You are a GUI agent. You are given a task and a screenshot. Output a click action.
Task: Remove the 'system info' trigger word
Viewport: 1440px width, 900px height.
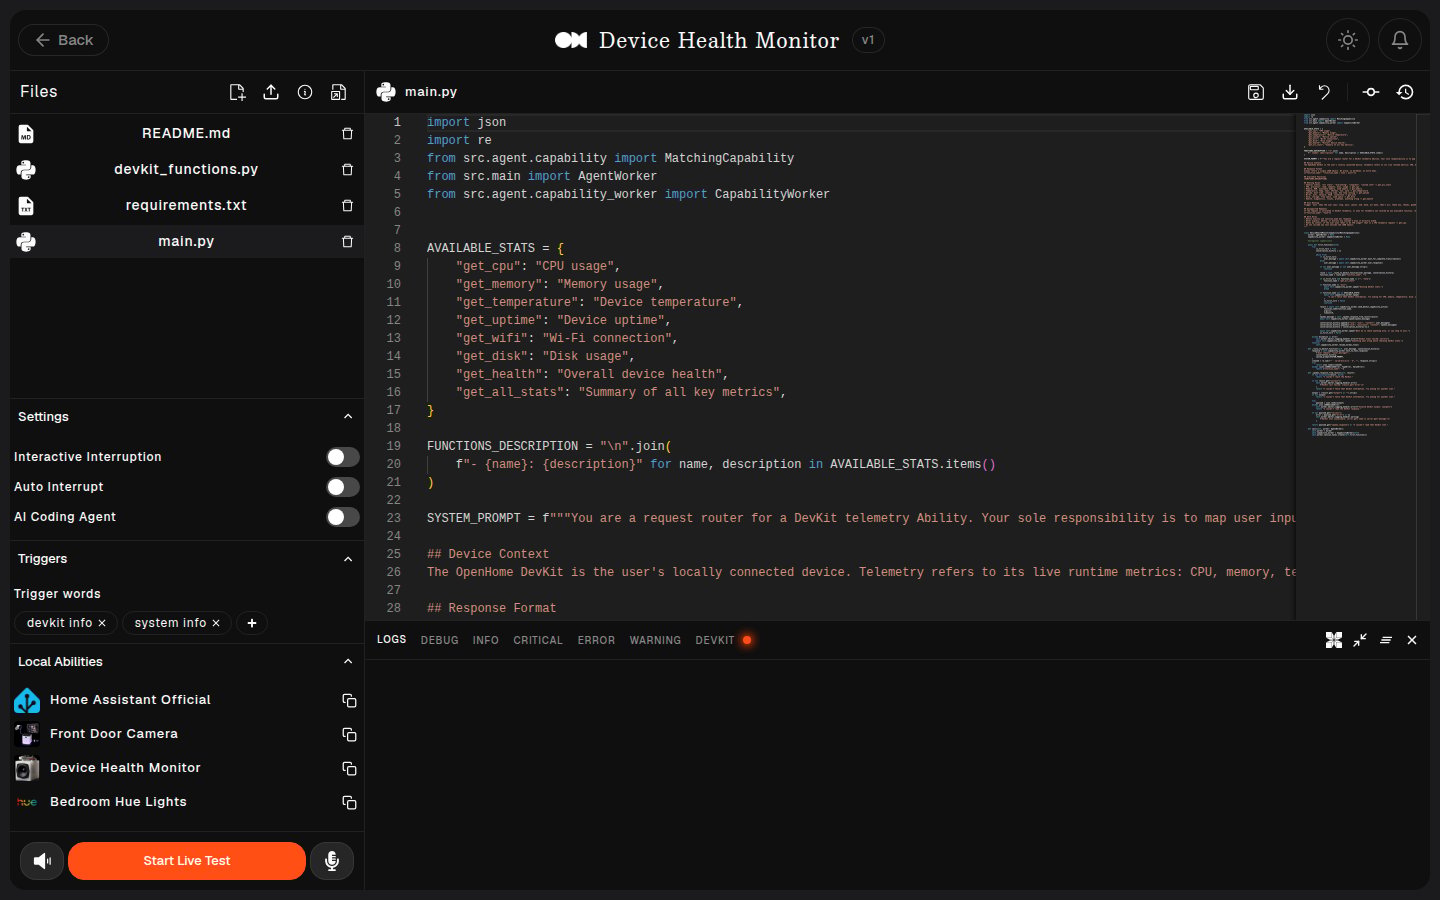216,623
